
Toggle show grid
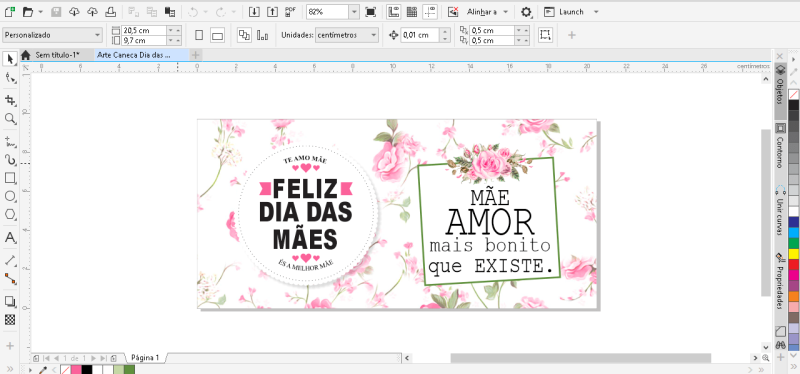(411, 12)
